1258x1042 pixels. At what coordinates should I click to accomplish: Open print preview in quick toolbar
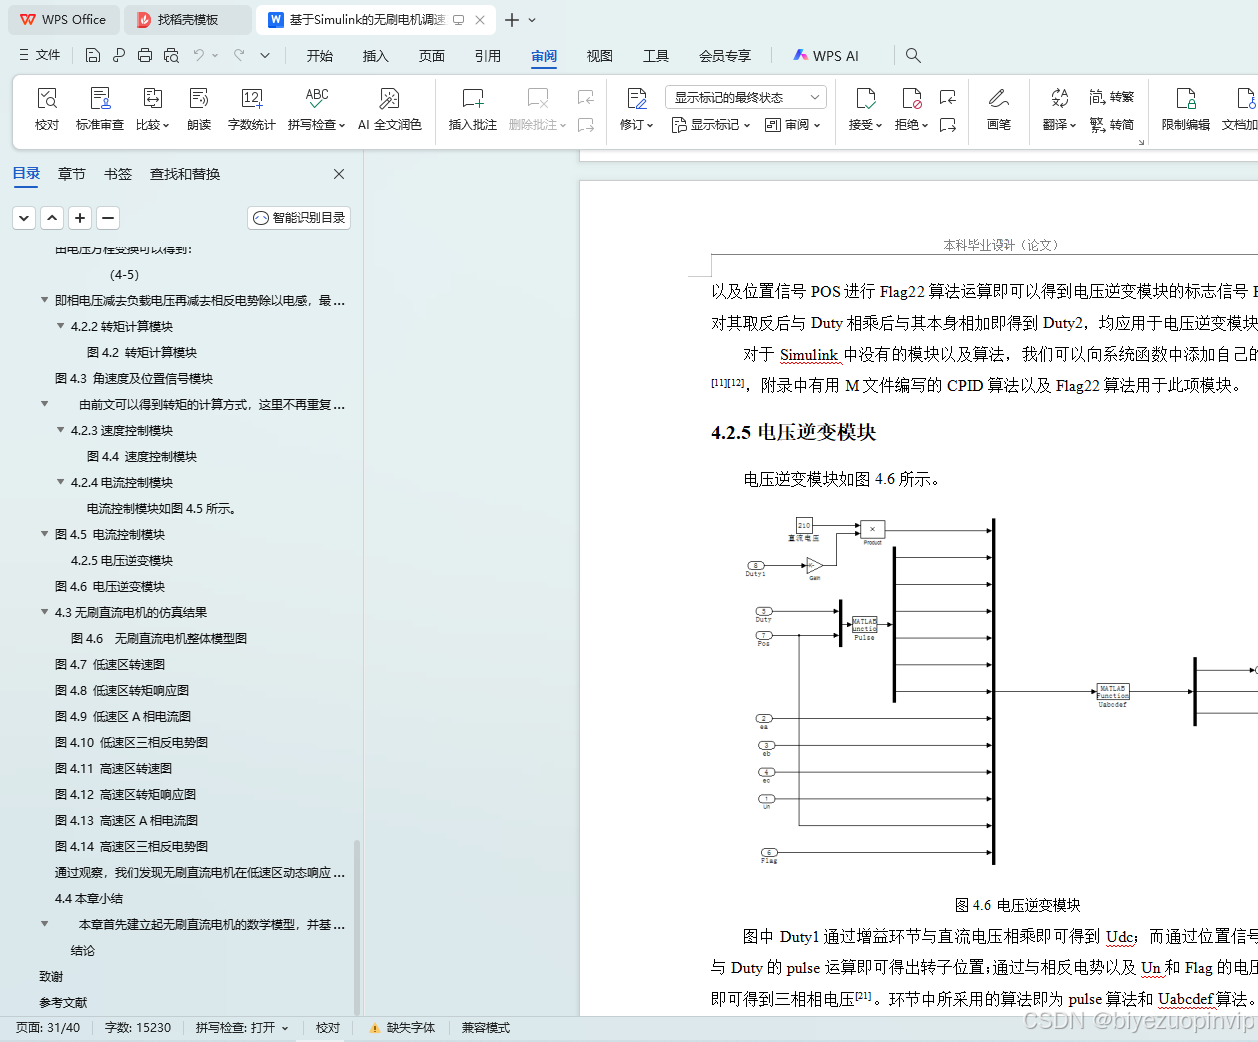click(171, 55)
